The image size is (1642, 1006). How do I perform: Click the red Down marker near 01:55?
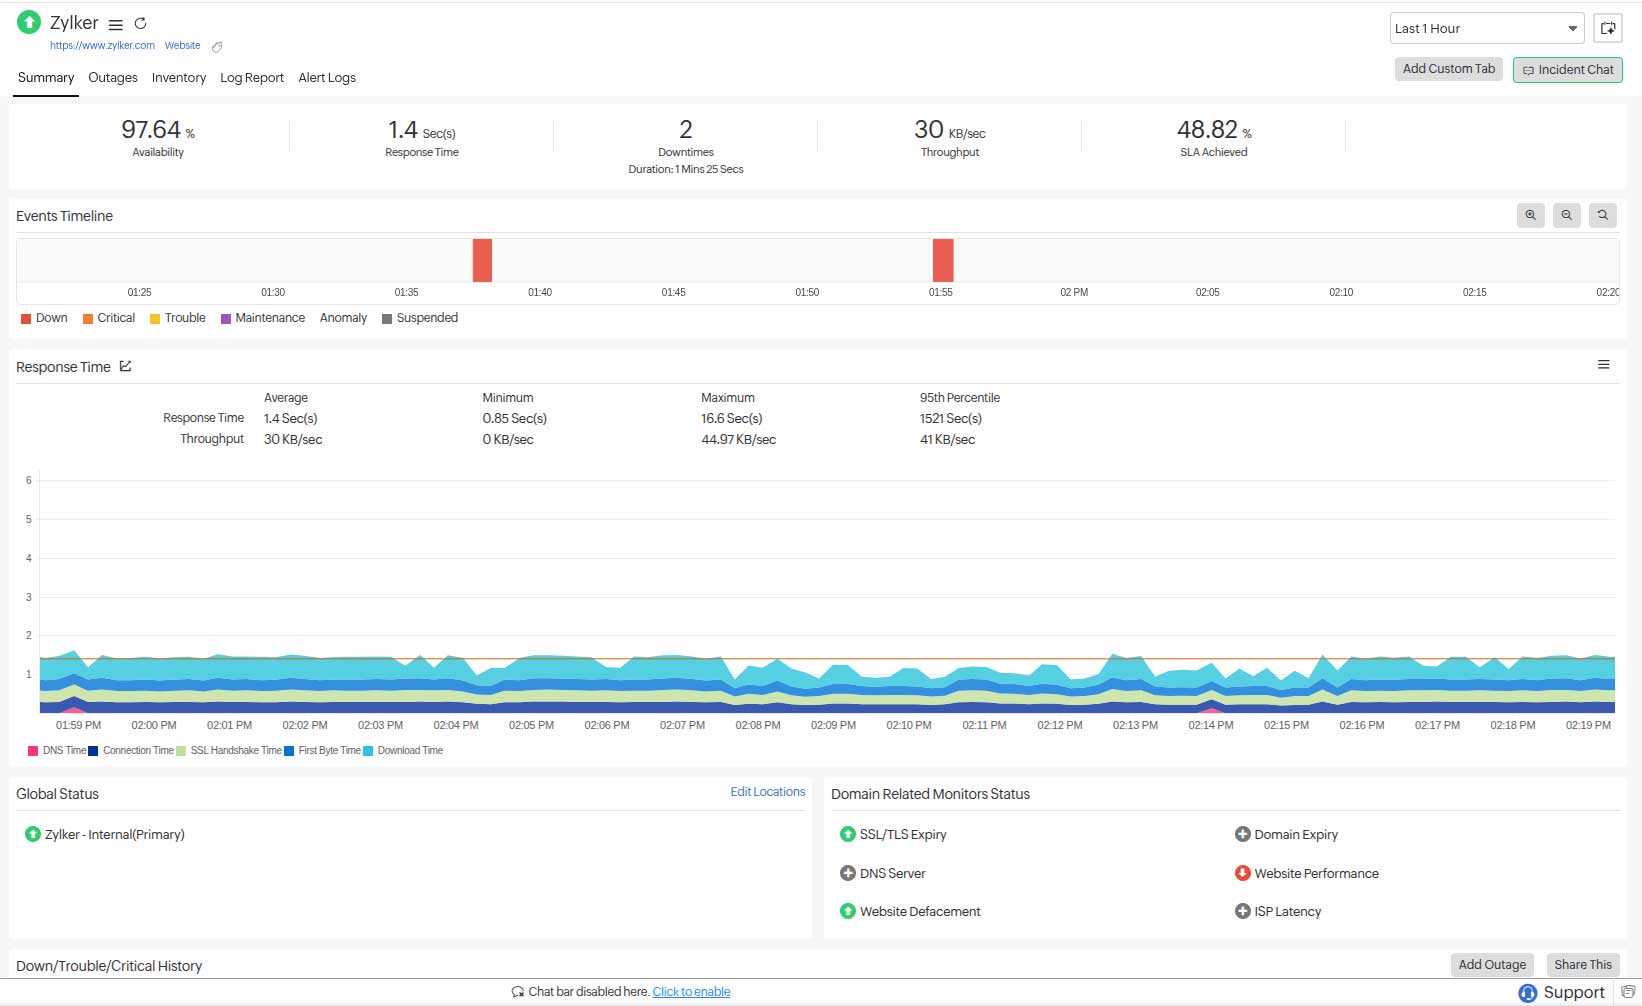[x=942, y=260]
